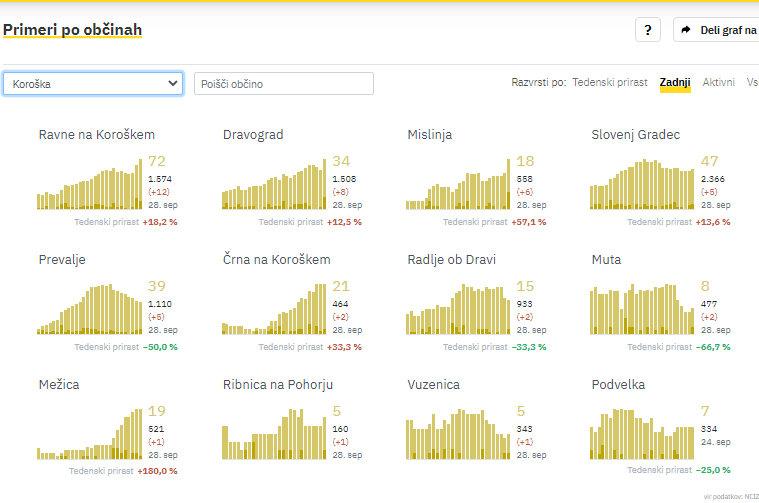Screen dimensions: 759x503
Task: Open the Mežica bar chart
Action: coord(90,435)
